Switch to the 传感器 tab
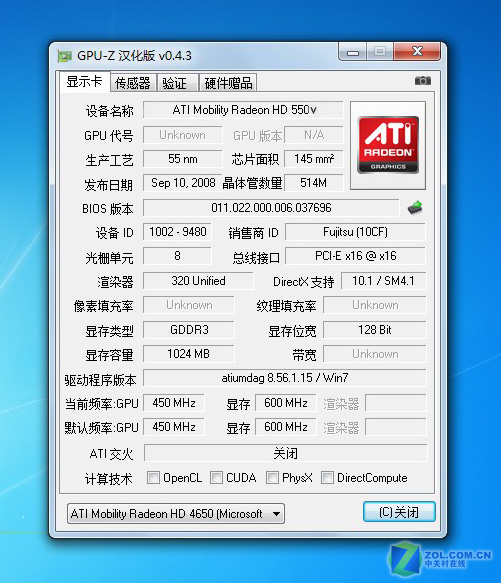501x583 pixels. (x=133, y=83)
